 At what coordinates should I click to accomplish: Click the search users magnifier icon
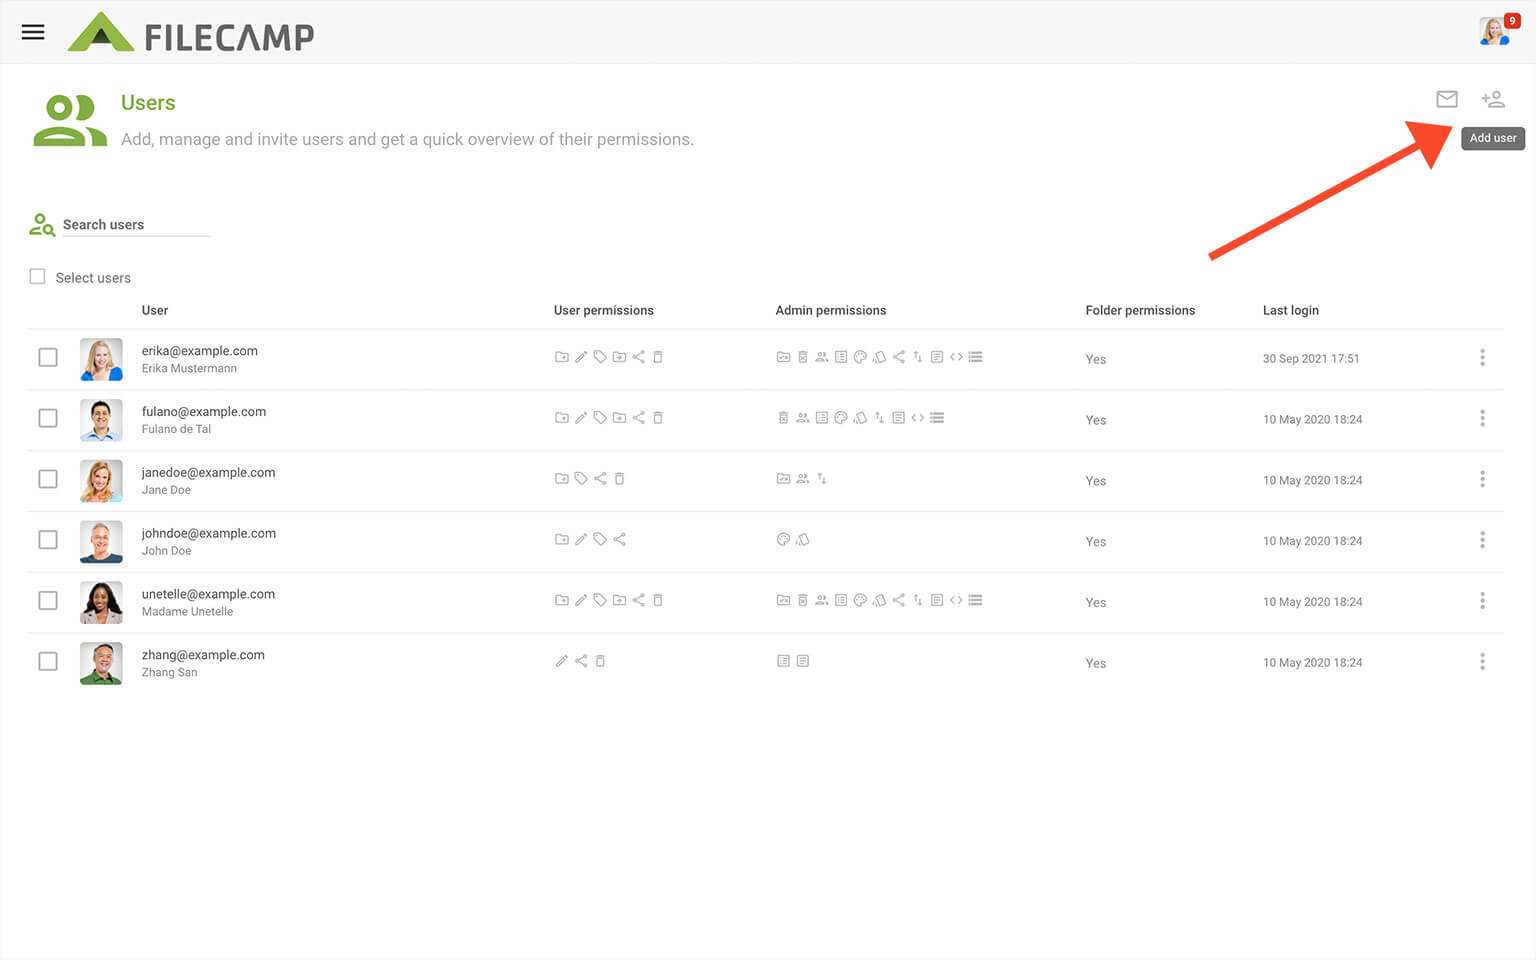pyautogui.click(x=41, y=225)
